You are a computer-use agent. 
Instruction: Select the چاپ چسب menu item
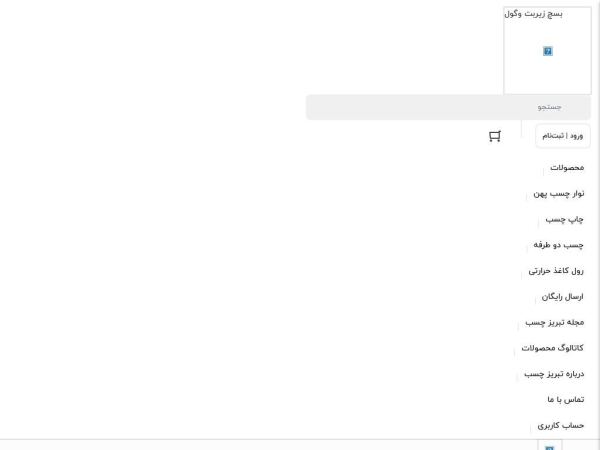pos(564,219)
